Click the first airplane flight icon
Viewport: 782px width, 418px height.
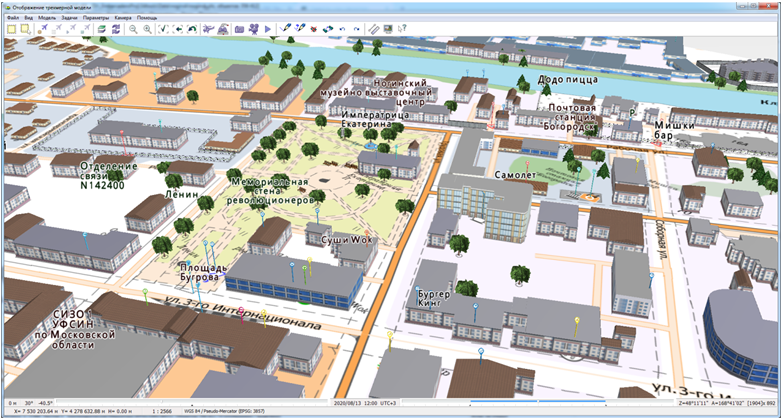(x=43, y=29)
